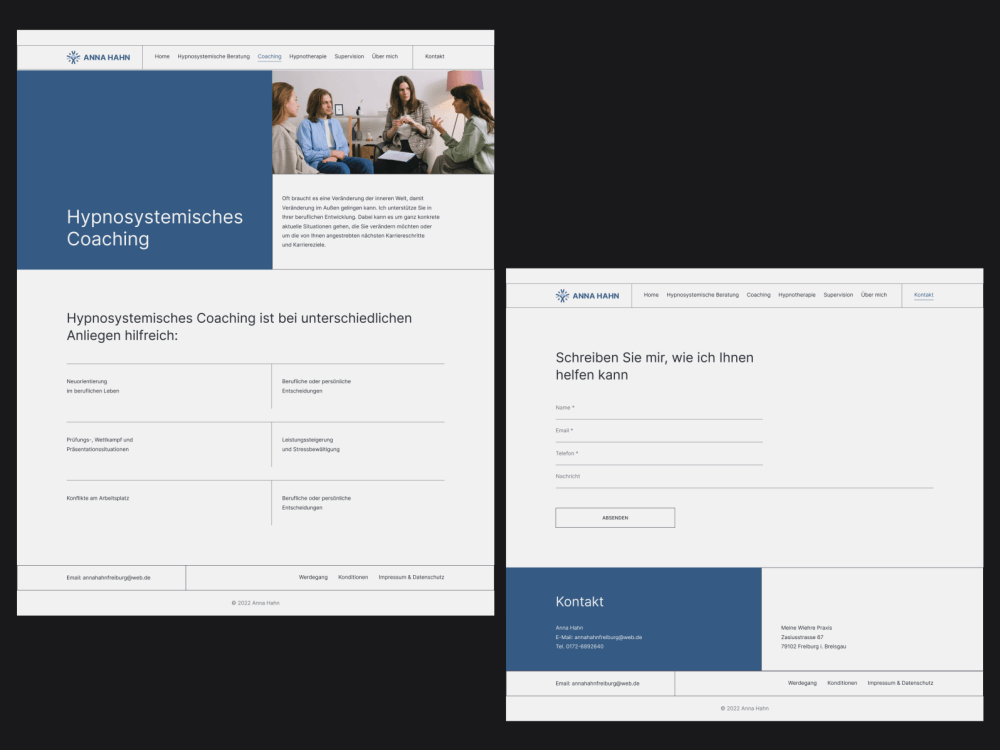1000x750 pixels.
Task: Open Über mich in Coaching page navigation
Action: coord(385,57)
